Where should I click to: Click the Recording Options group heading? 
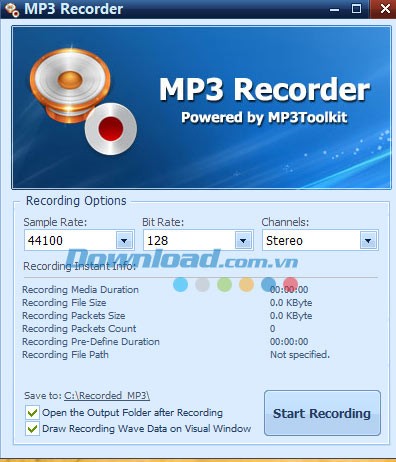point(76,201)
